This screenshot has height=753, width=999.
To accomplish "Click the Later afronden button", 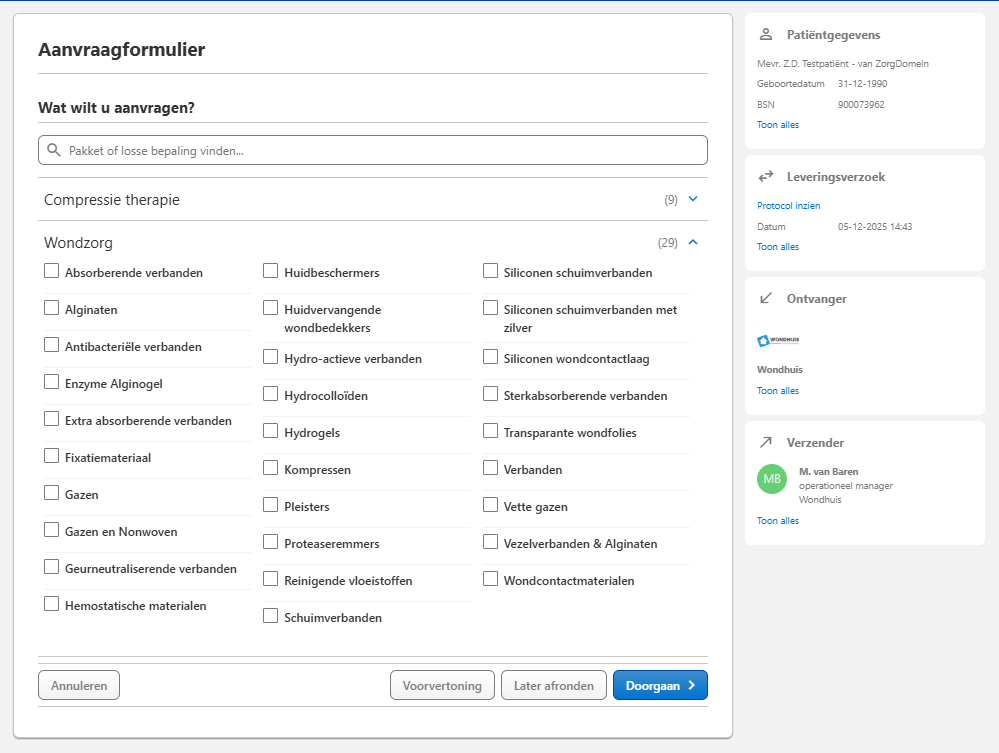I will (x=553, y=685).
